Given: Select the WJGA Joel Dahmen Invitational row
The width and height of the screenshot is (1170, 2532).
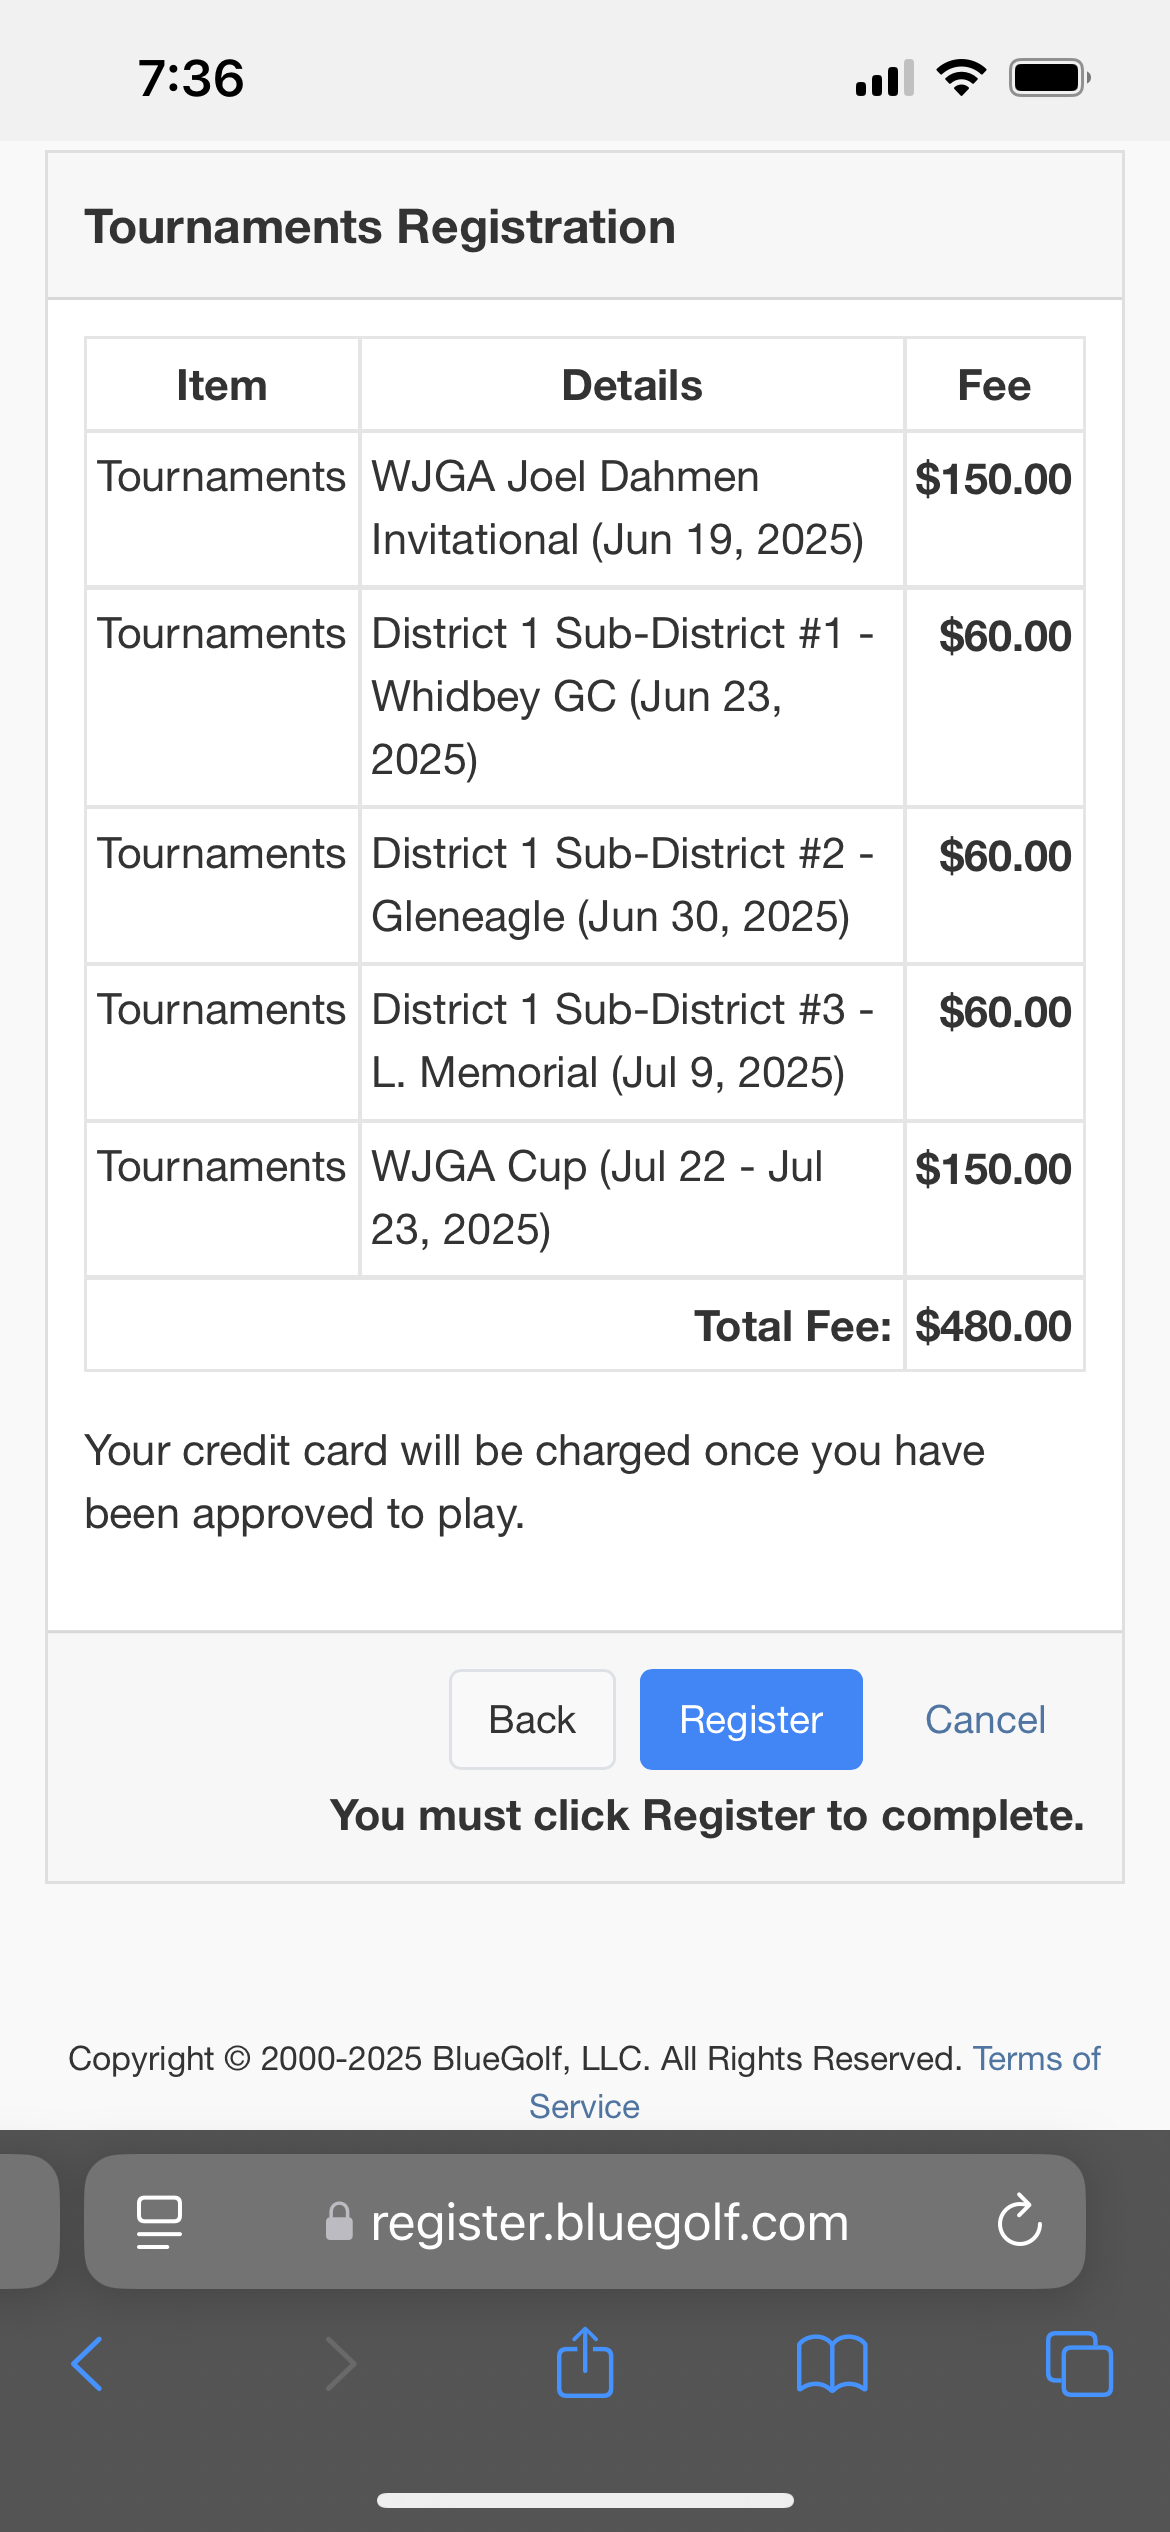Looking at the screenshot, I should click(x=616, y=508).
